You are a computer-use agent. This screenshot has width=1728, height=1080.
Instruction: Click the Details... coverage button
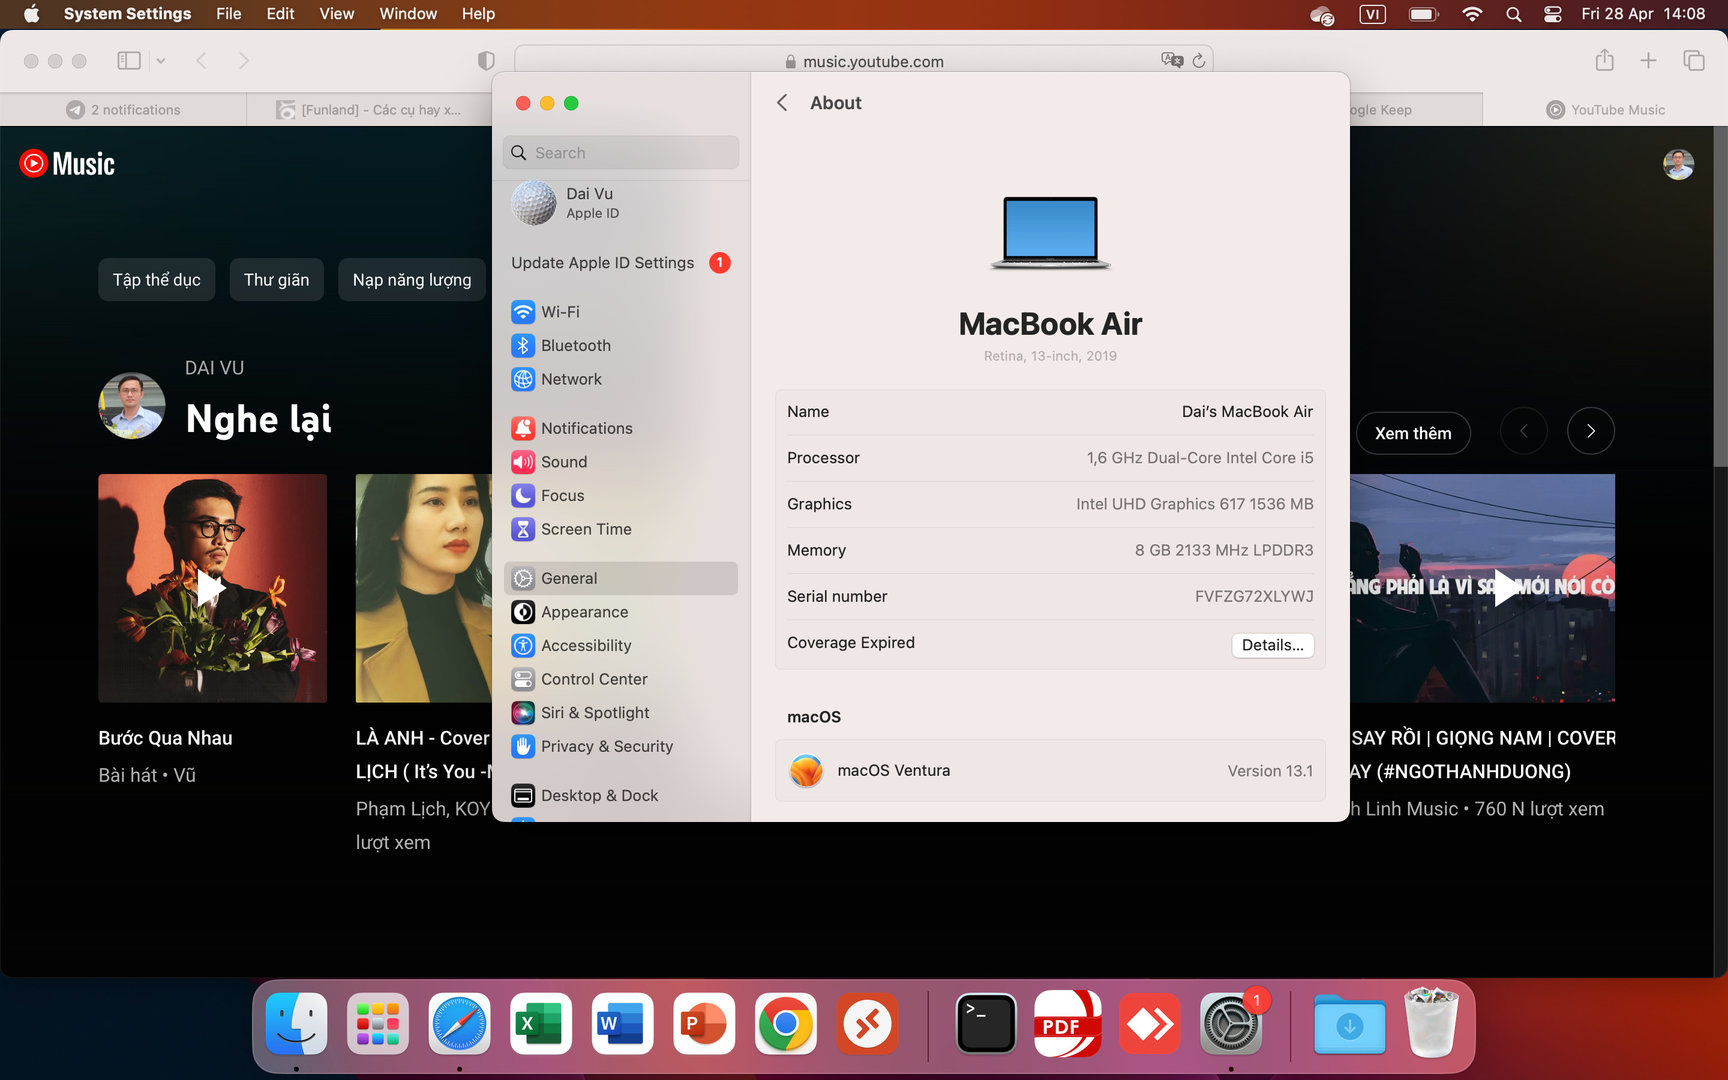(1272, 645)
